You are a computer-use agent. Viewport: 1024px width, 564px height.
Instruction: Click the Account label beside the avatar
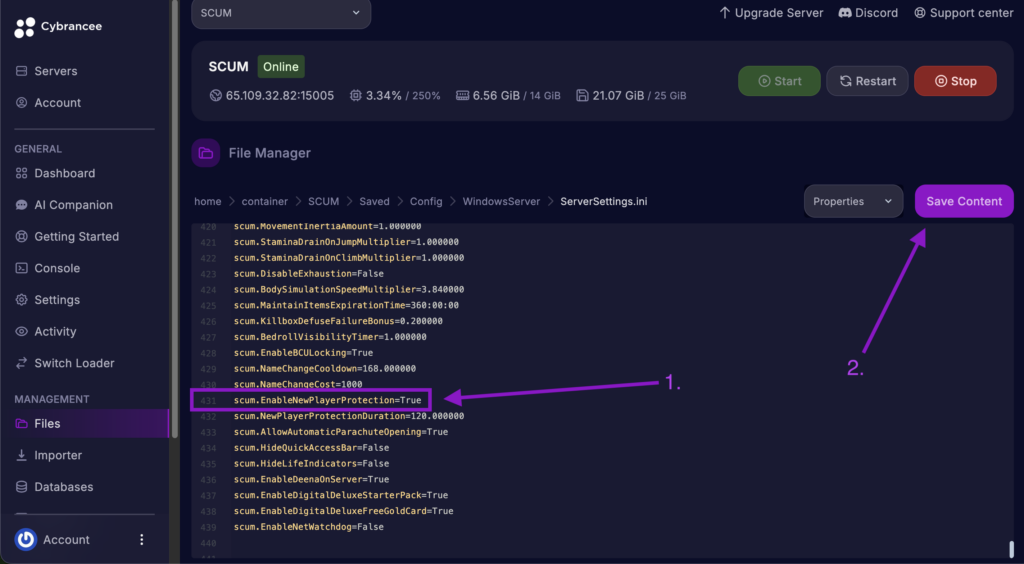[x=66, y=540]
